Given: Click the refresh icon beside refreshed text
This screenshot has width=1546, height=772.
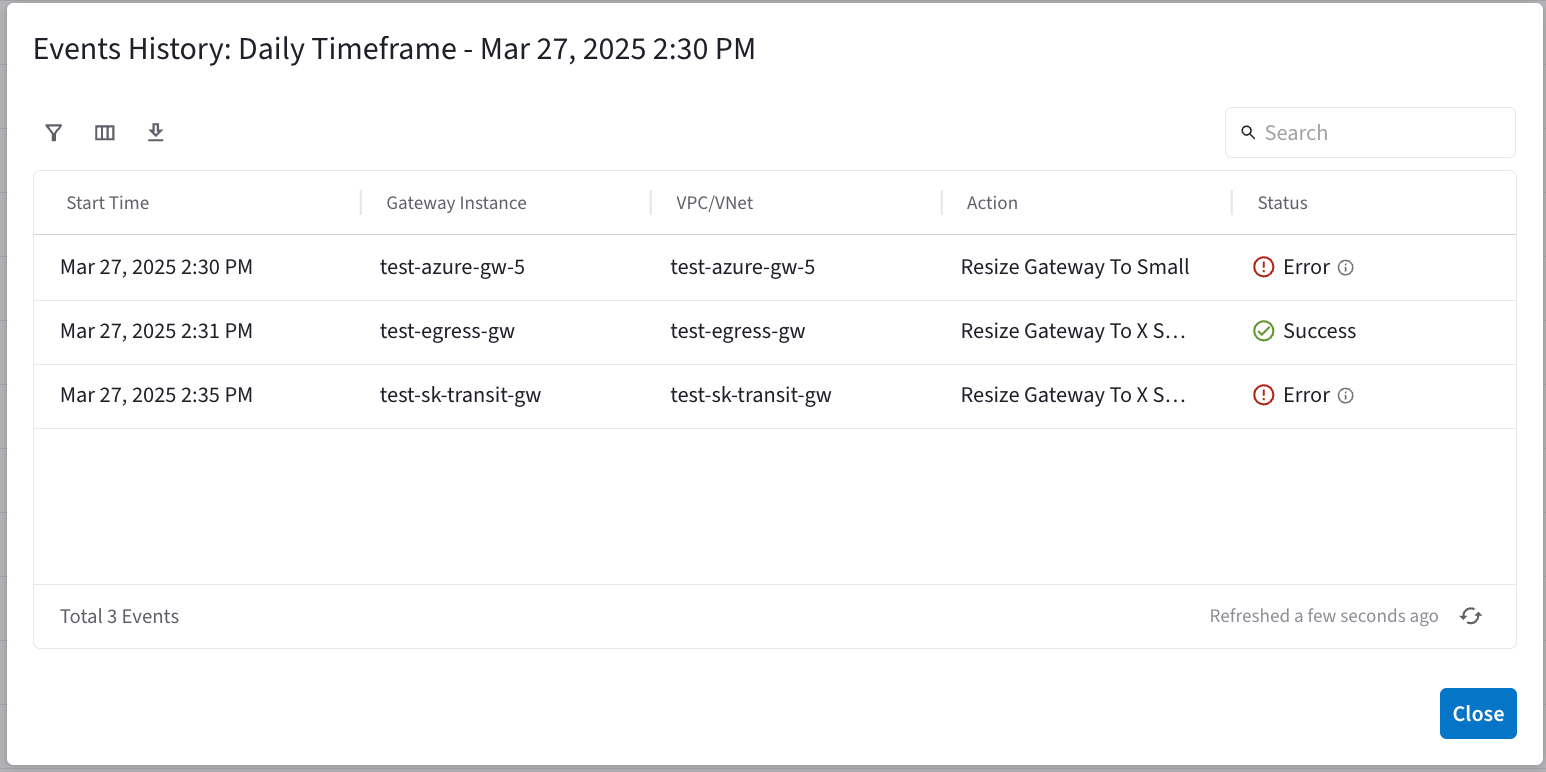Looking at the screenshot, I should pyautogui.click(x=1470, y=616).
